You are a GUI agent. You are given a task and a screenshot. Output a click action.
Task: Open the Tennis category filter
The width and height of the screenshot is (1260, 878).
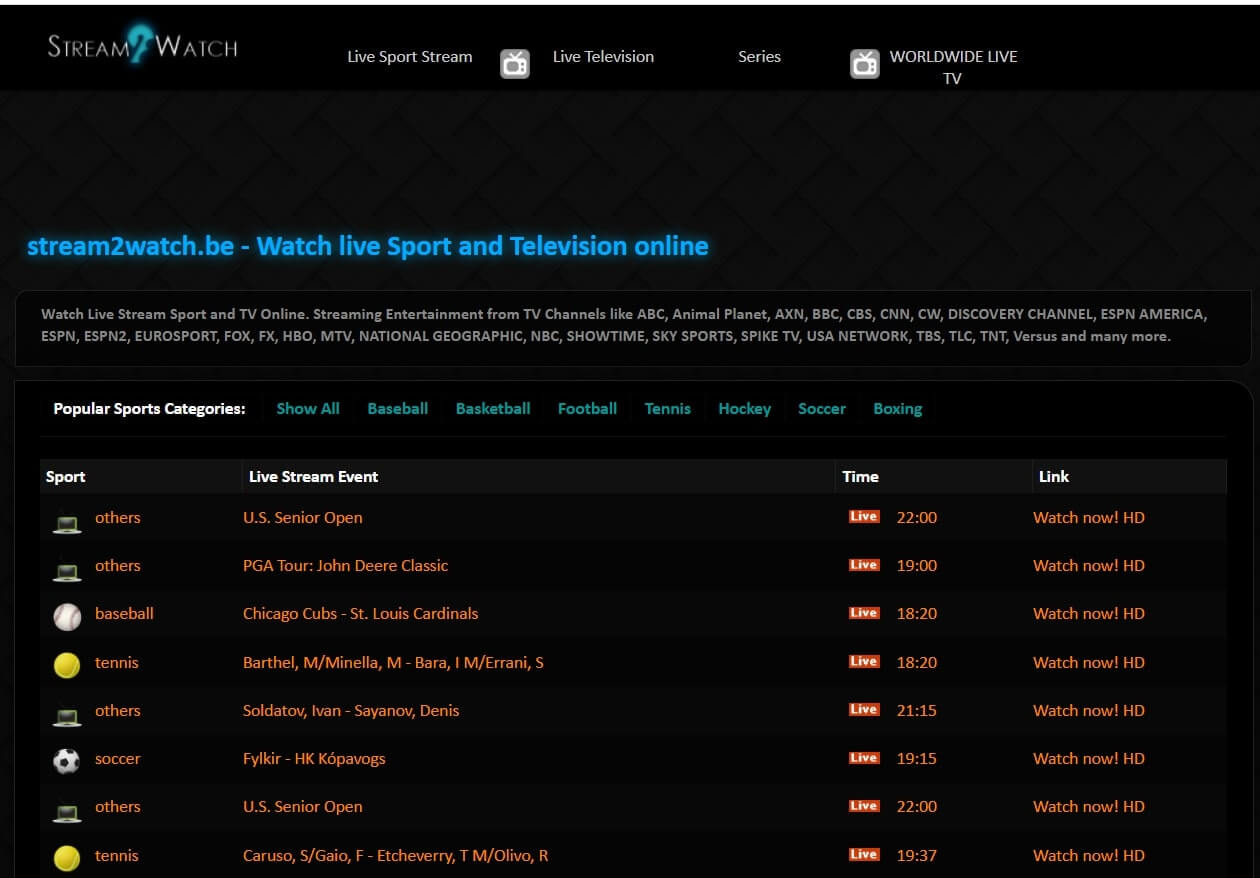point(667,408)
